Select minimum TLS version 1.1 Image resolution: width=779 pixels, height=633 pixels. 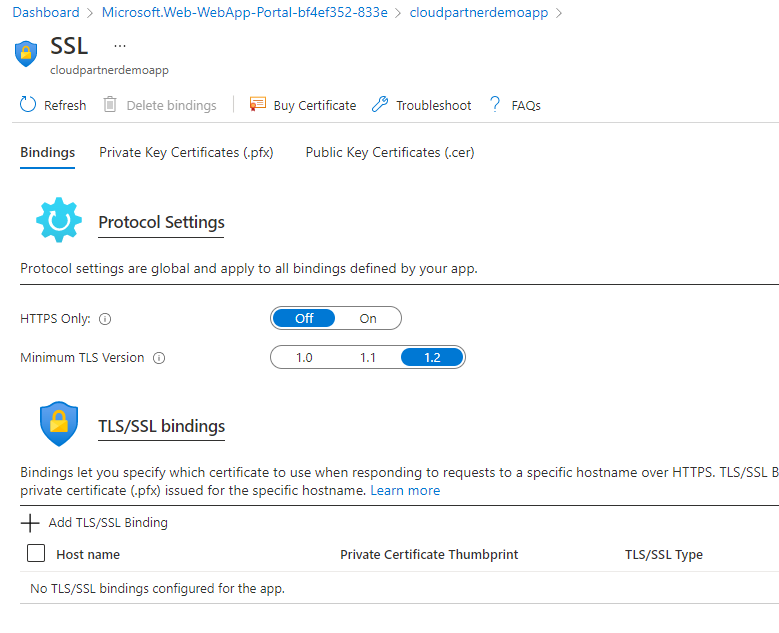click(x=368, y=358)
